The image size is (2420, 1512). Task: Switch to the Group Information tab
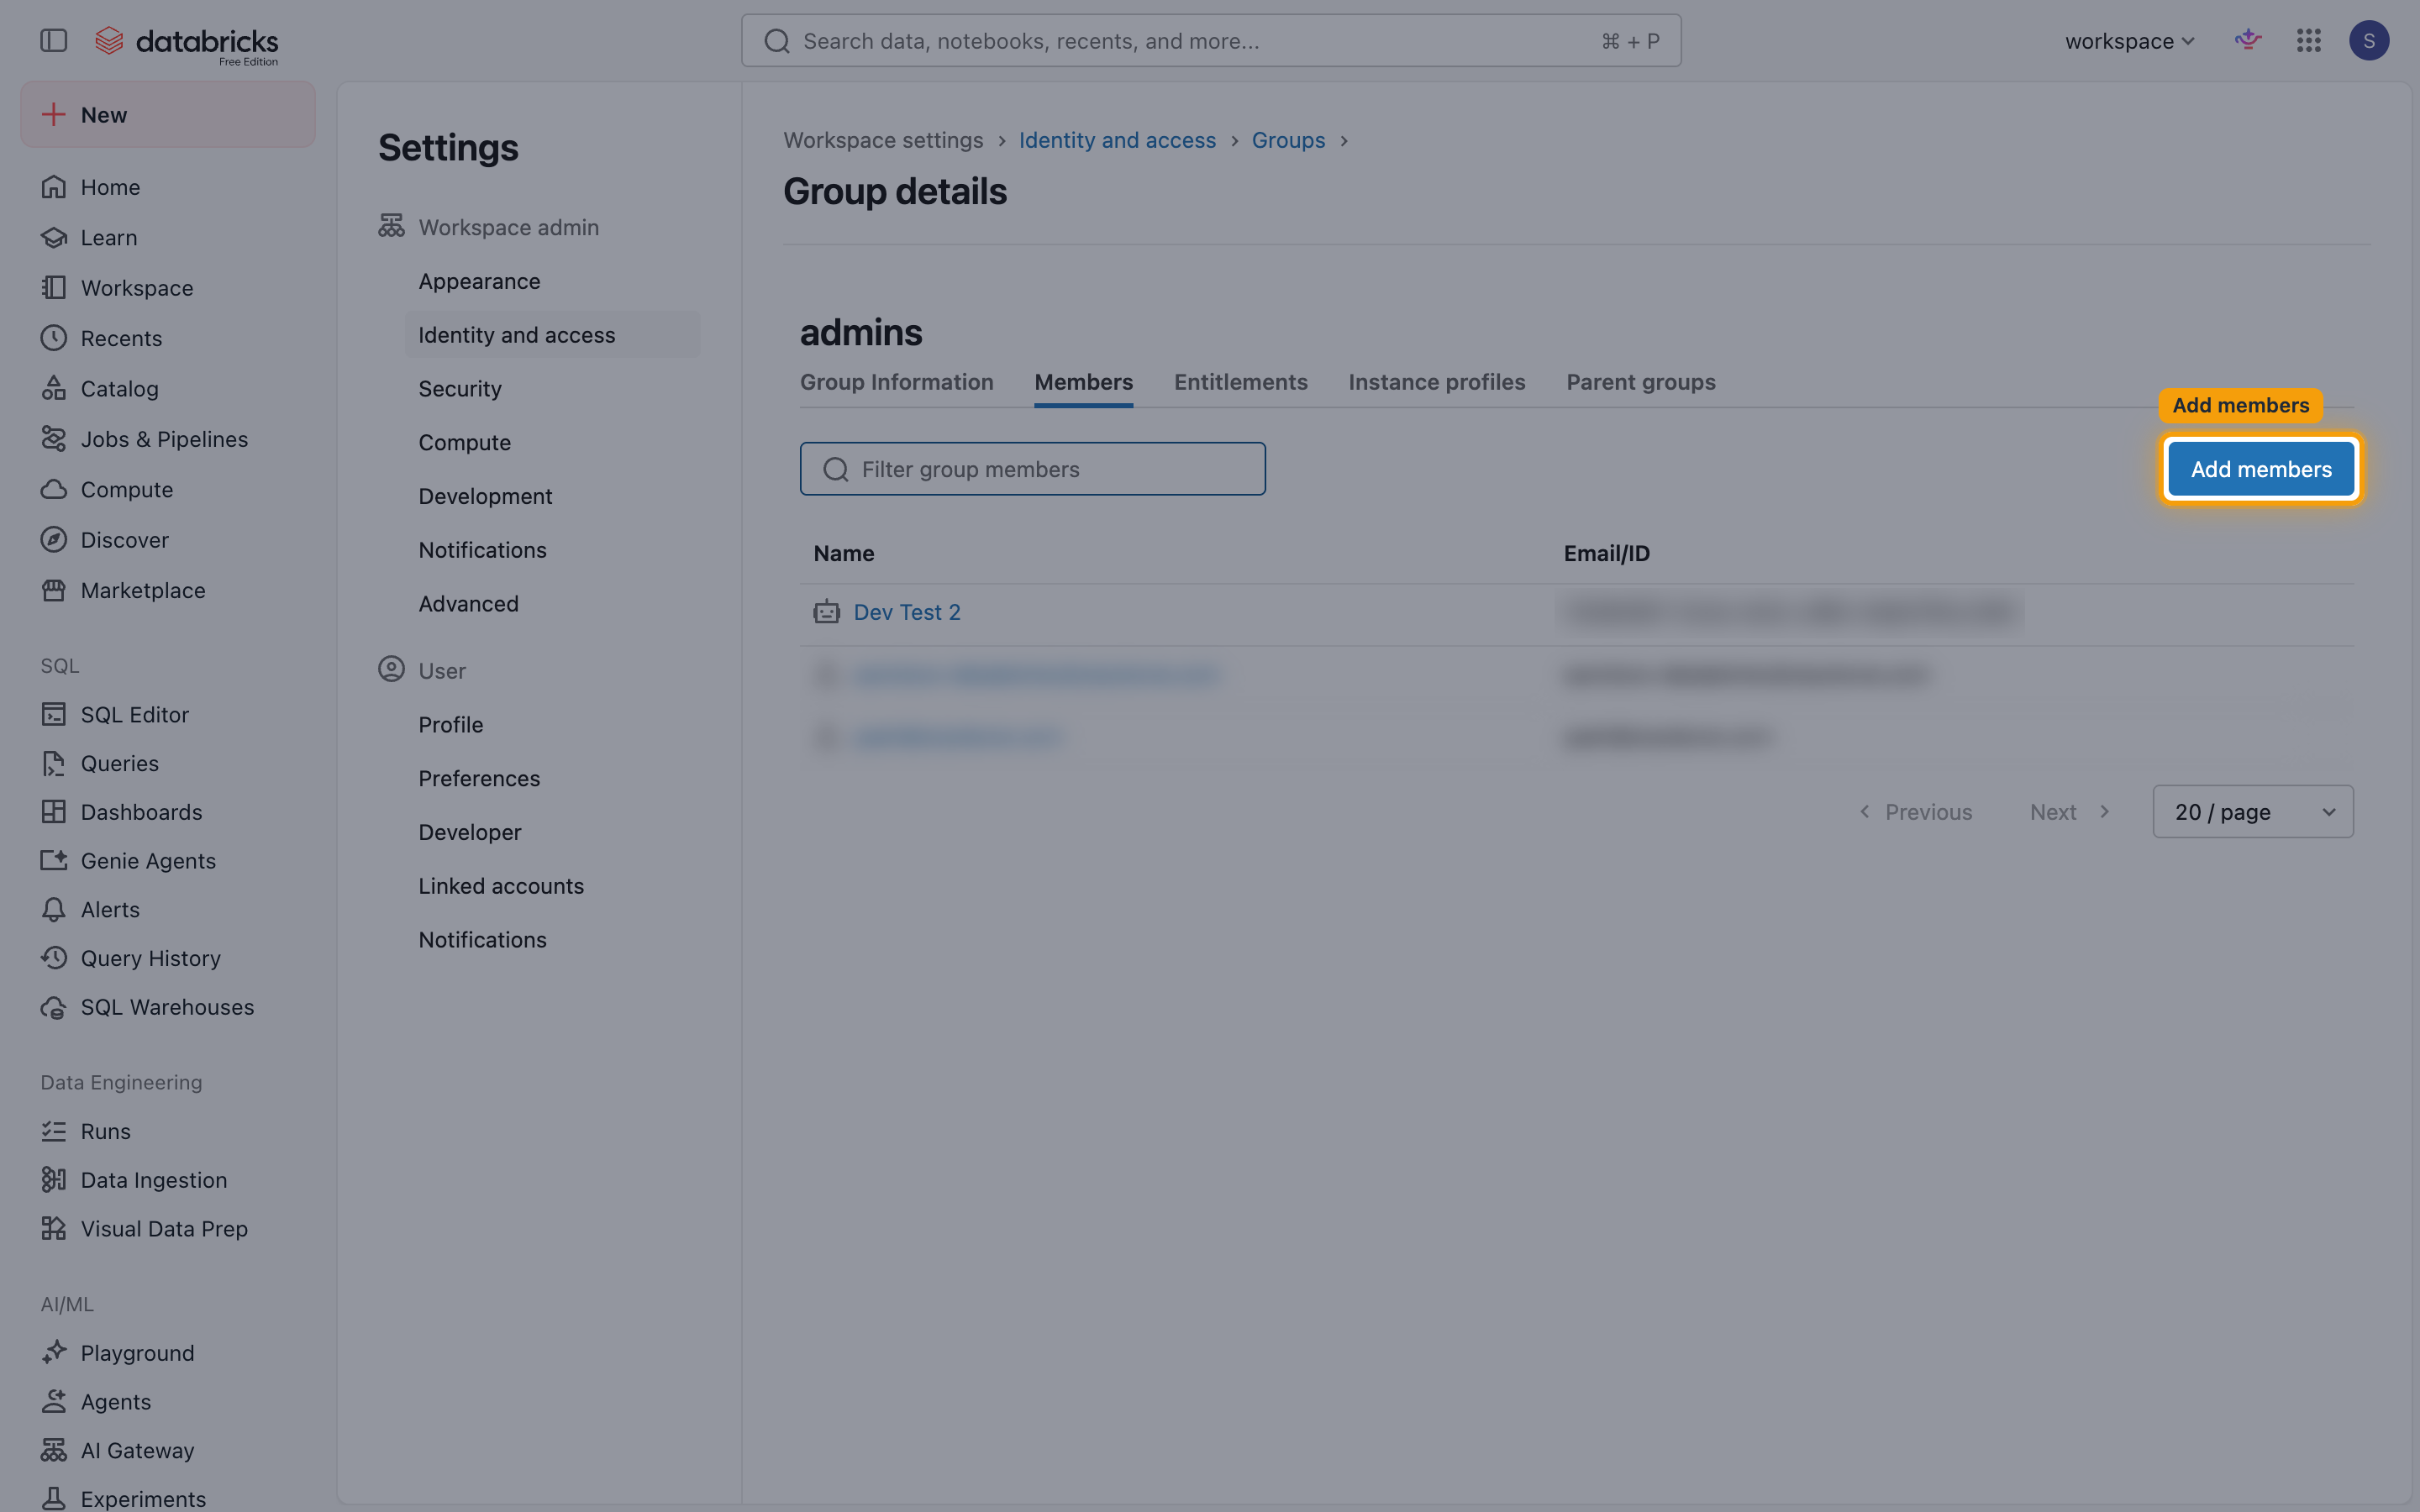(x=897, y=382)
